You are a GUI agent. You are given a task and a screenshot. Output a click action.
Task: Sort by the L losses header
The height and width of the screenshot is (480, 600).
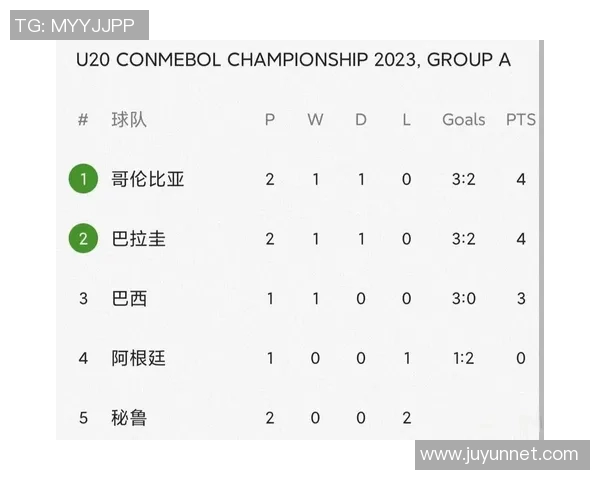(x=406, y=120)
